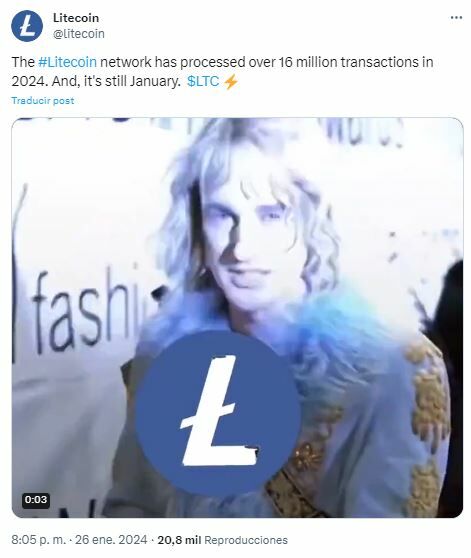
Task: Click the #Litecoin hashtag
Action: (67, 62)
